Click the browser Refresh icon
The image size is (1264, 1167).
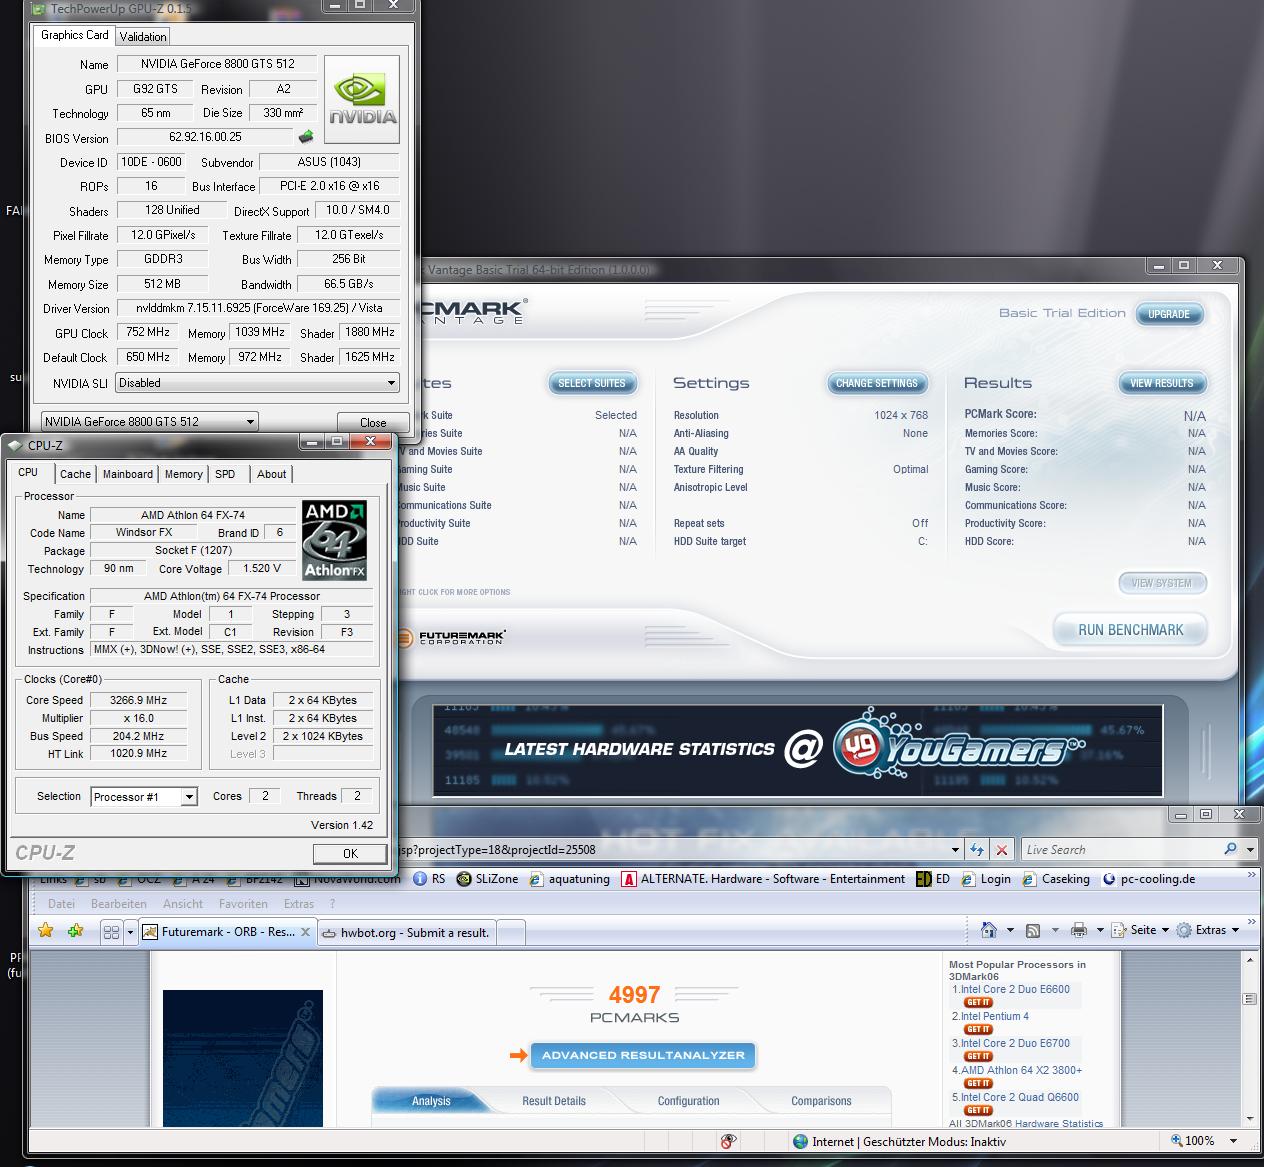point(977,849)
